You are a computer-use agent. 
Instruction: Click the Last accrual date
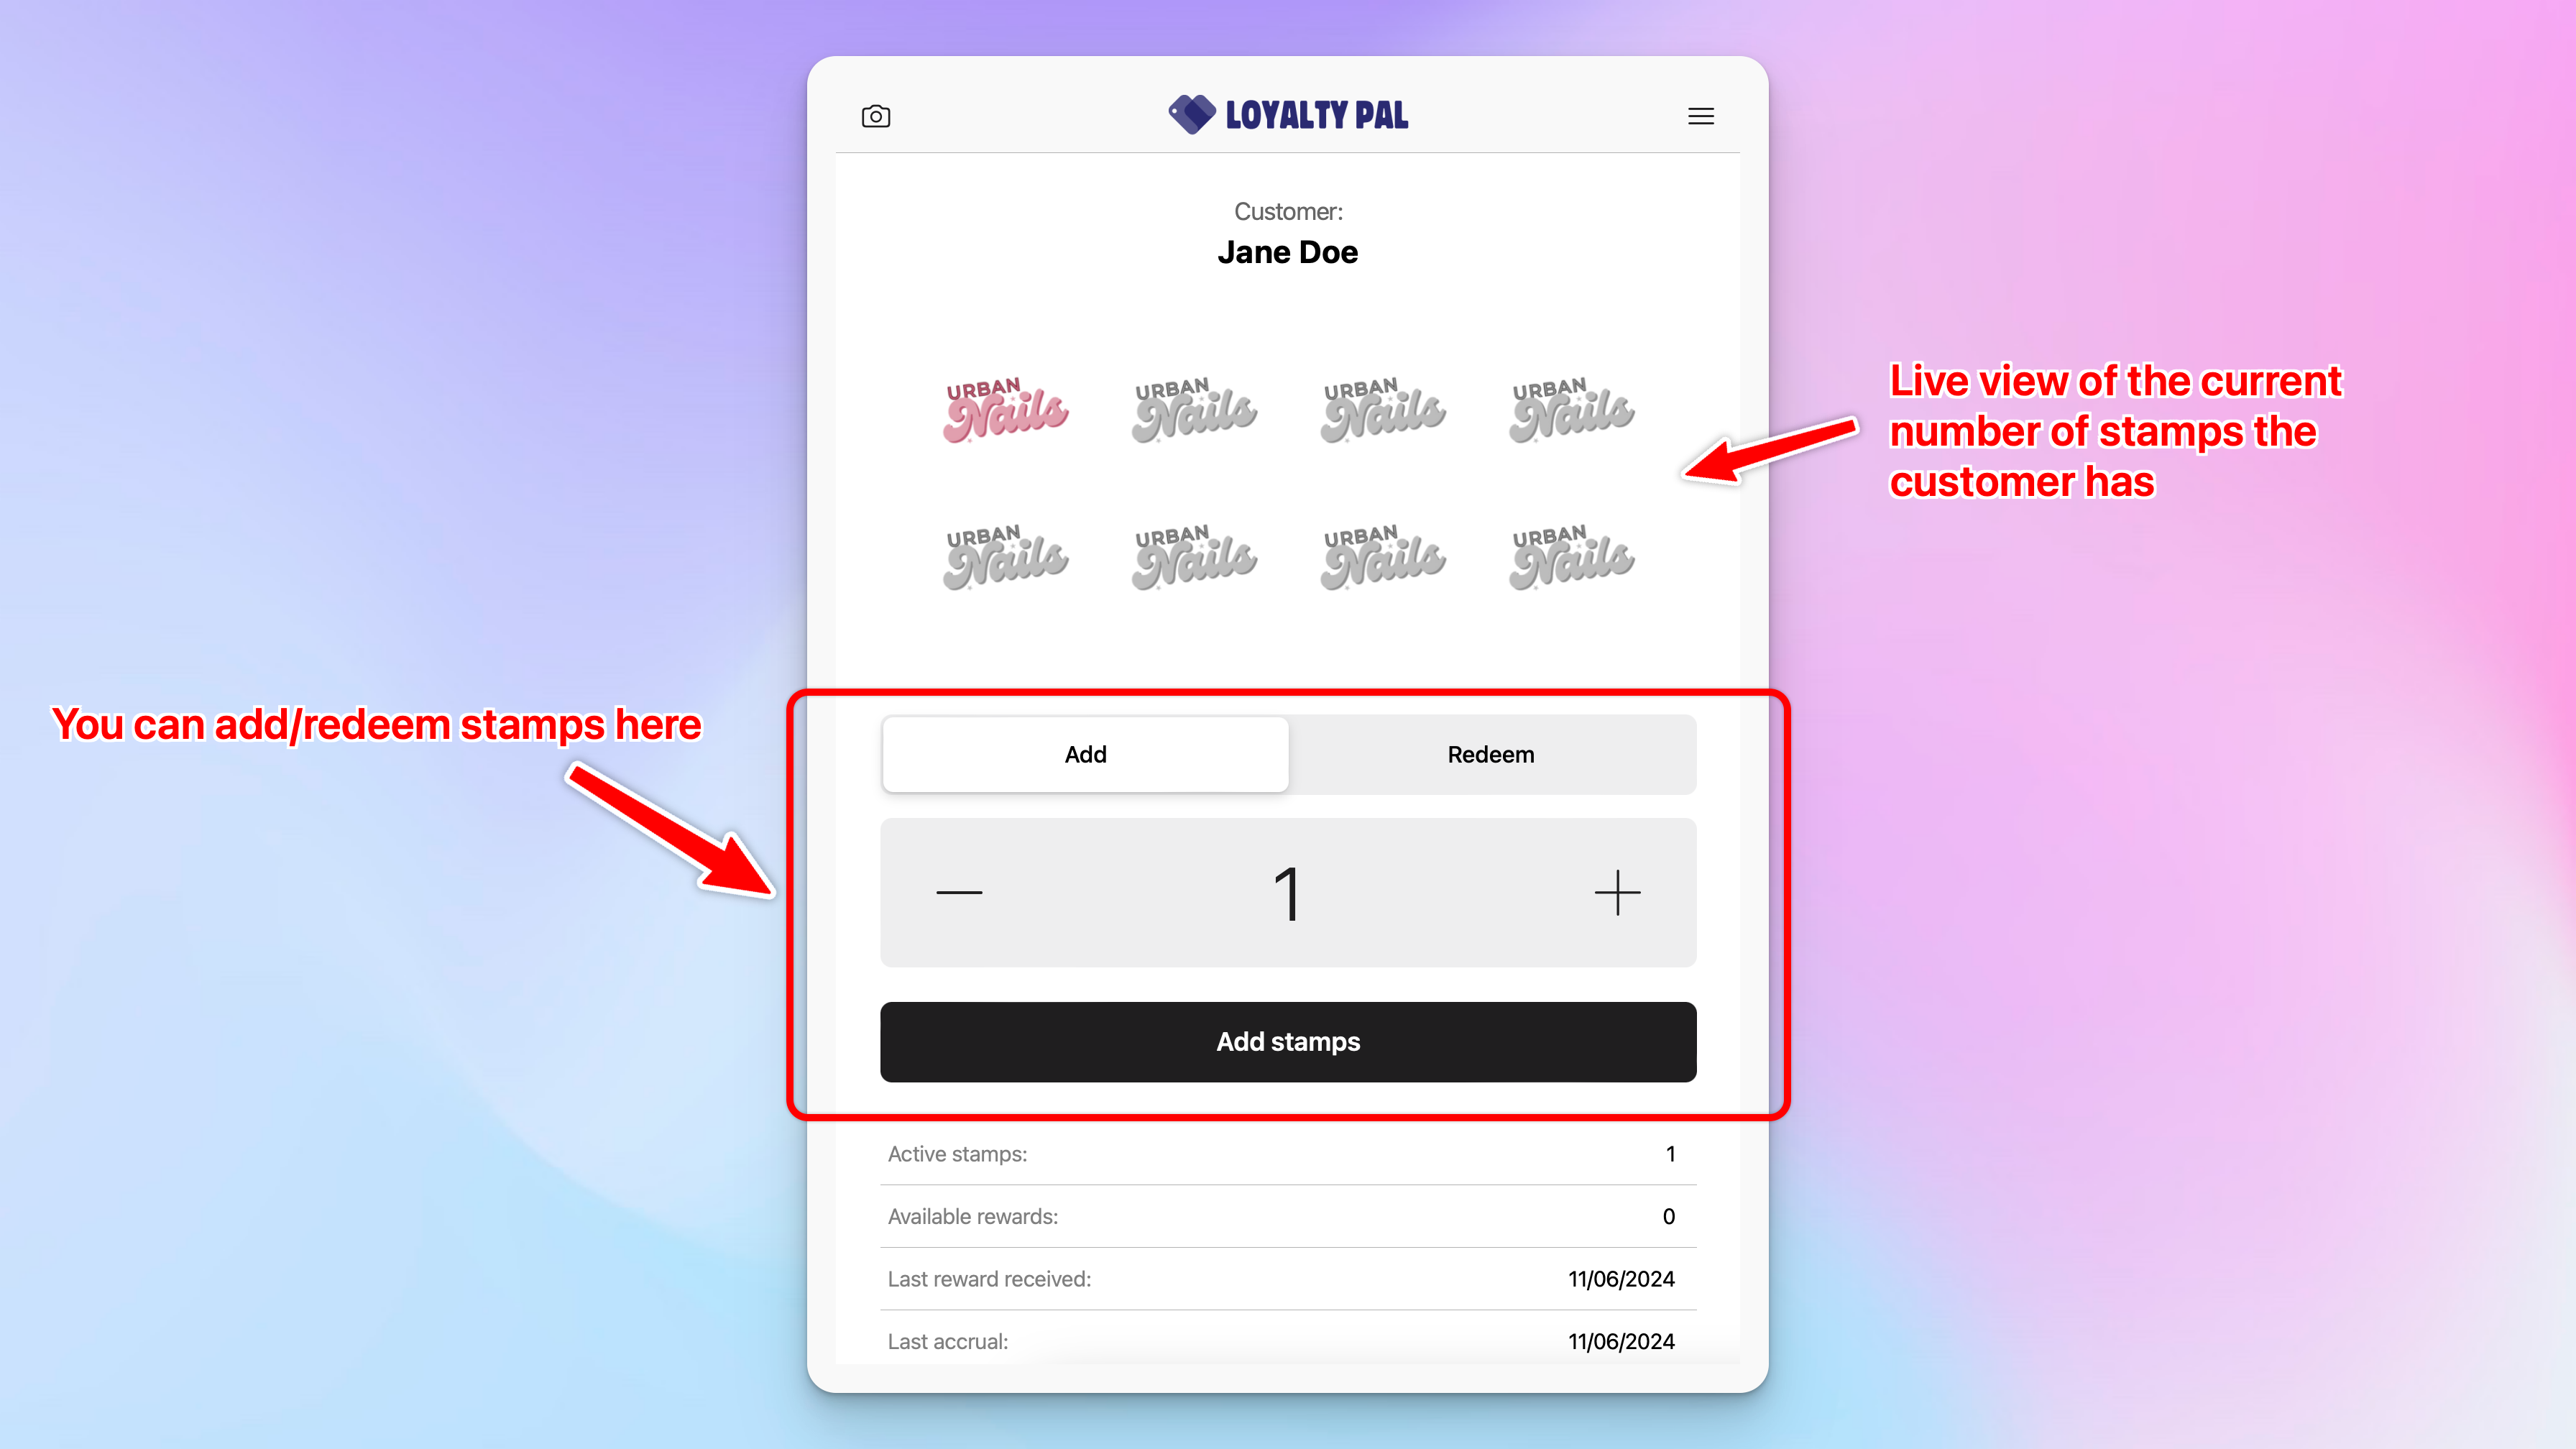pyautogui.click(x=1621, y=1342)
